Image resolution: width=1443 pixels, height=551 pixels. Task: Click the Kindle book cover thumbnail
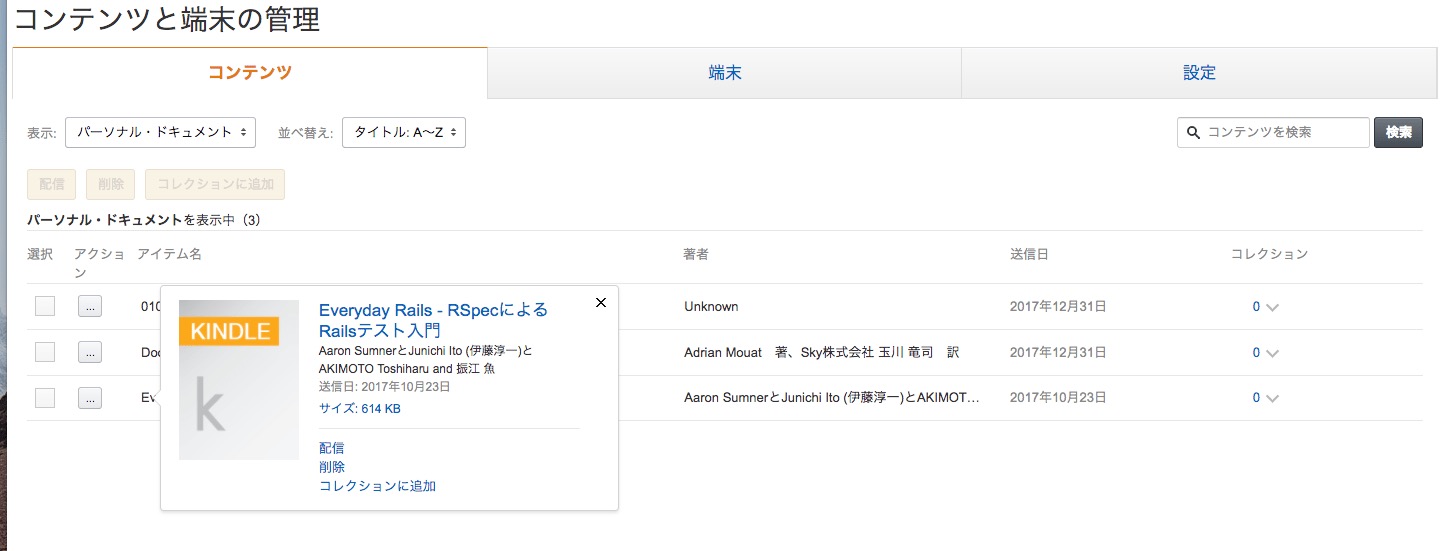[239, 380]
